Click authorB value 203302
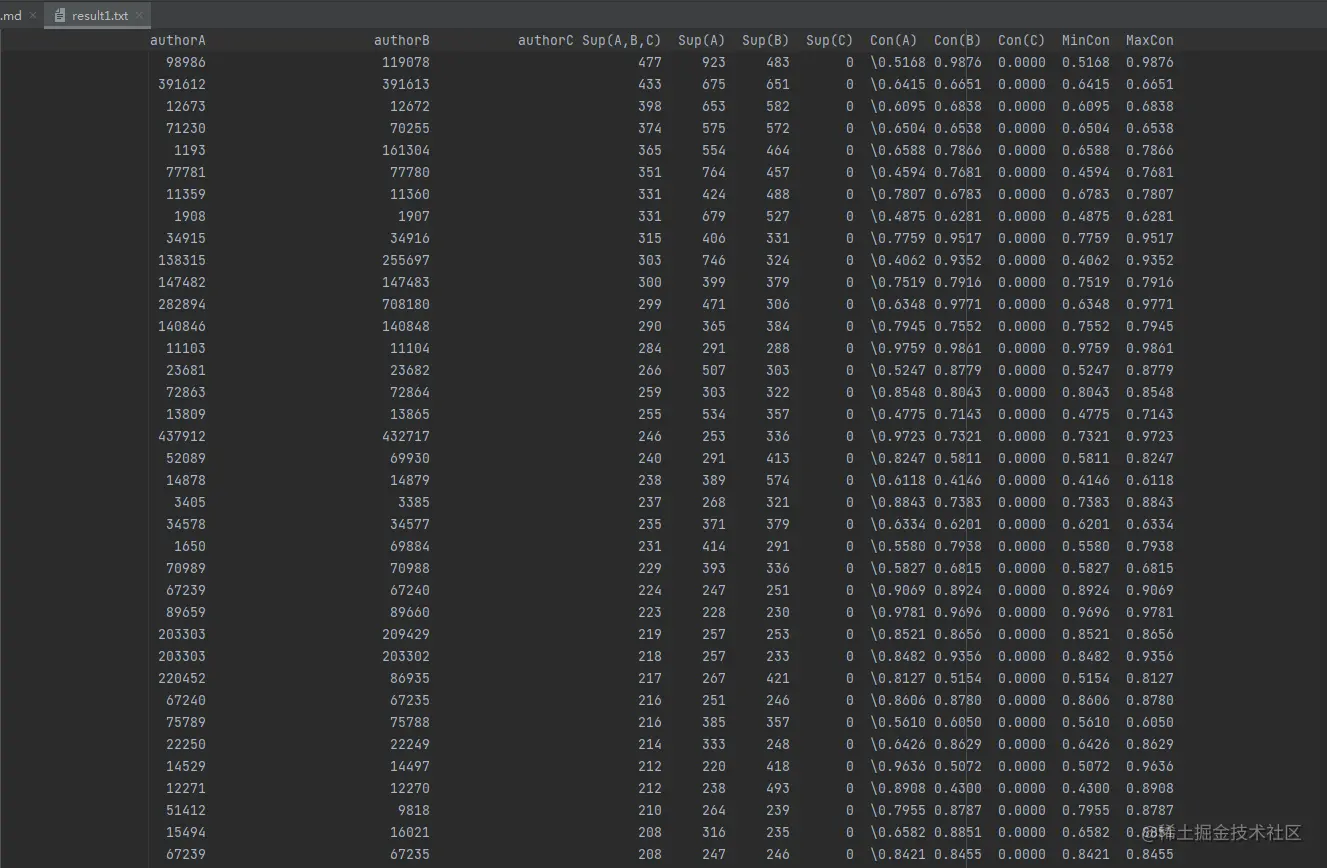This screenshot has height=868, width=1327. [406, 656]
